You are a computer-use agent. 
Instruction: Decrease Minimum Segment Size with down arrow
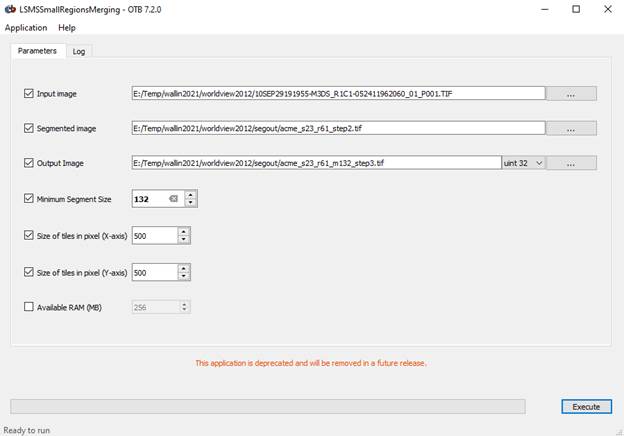point(191,202)
